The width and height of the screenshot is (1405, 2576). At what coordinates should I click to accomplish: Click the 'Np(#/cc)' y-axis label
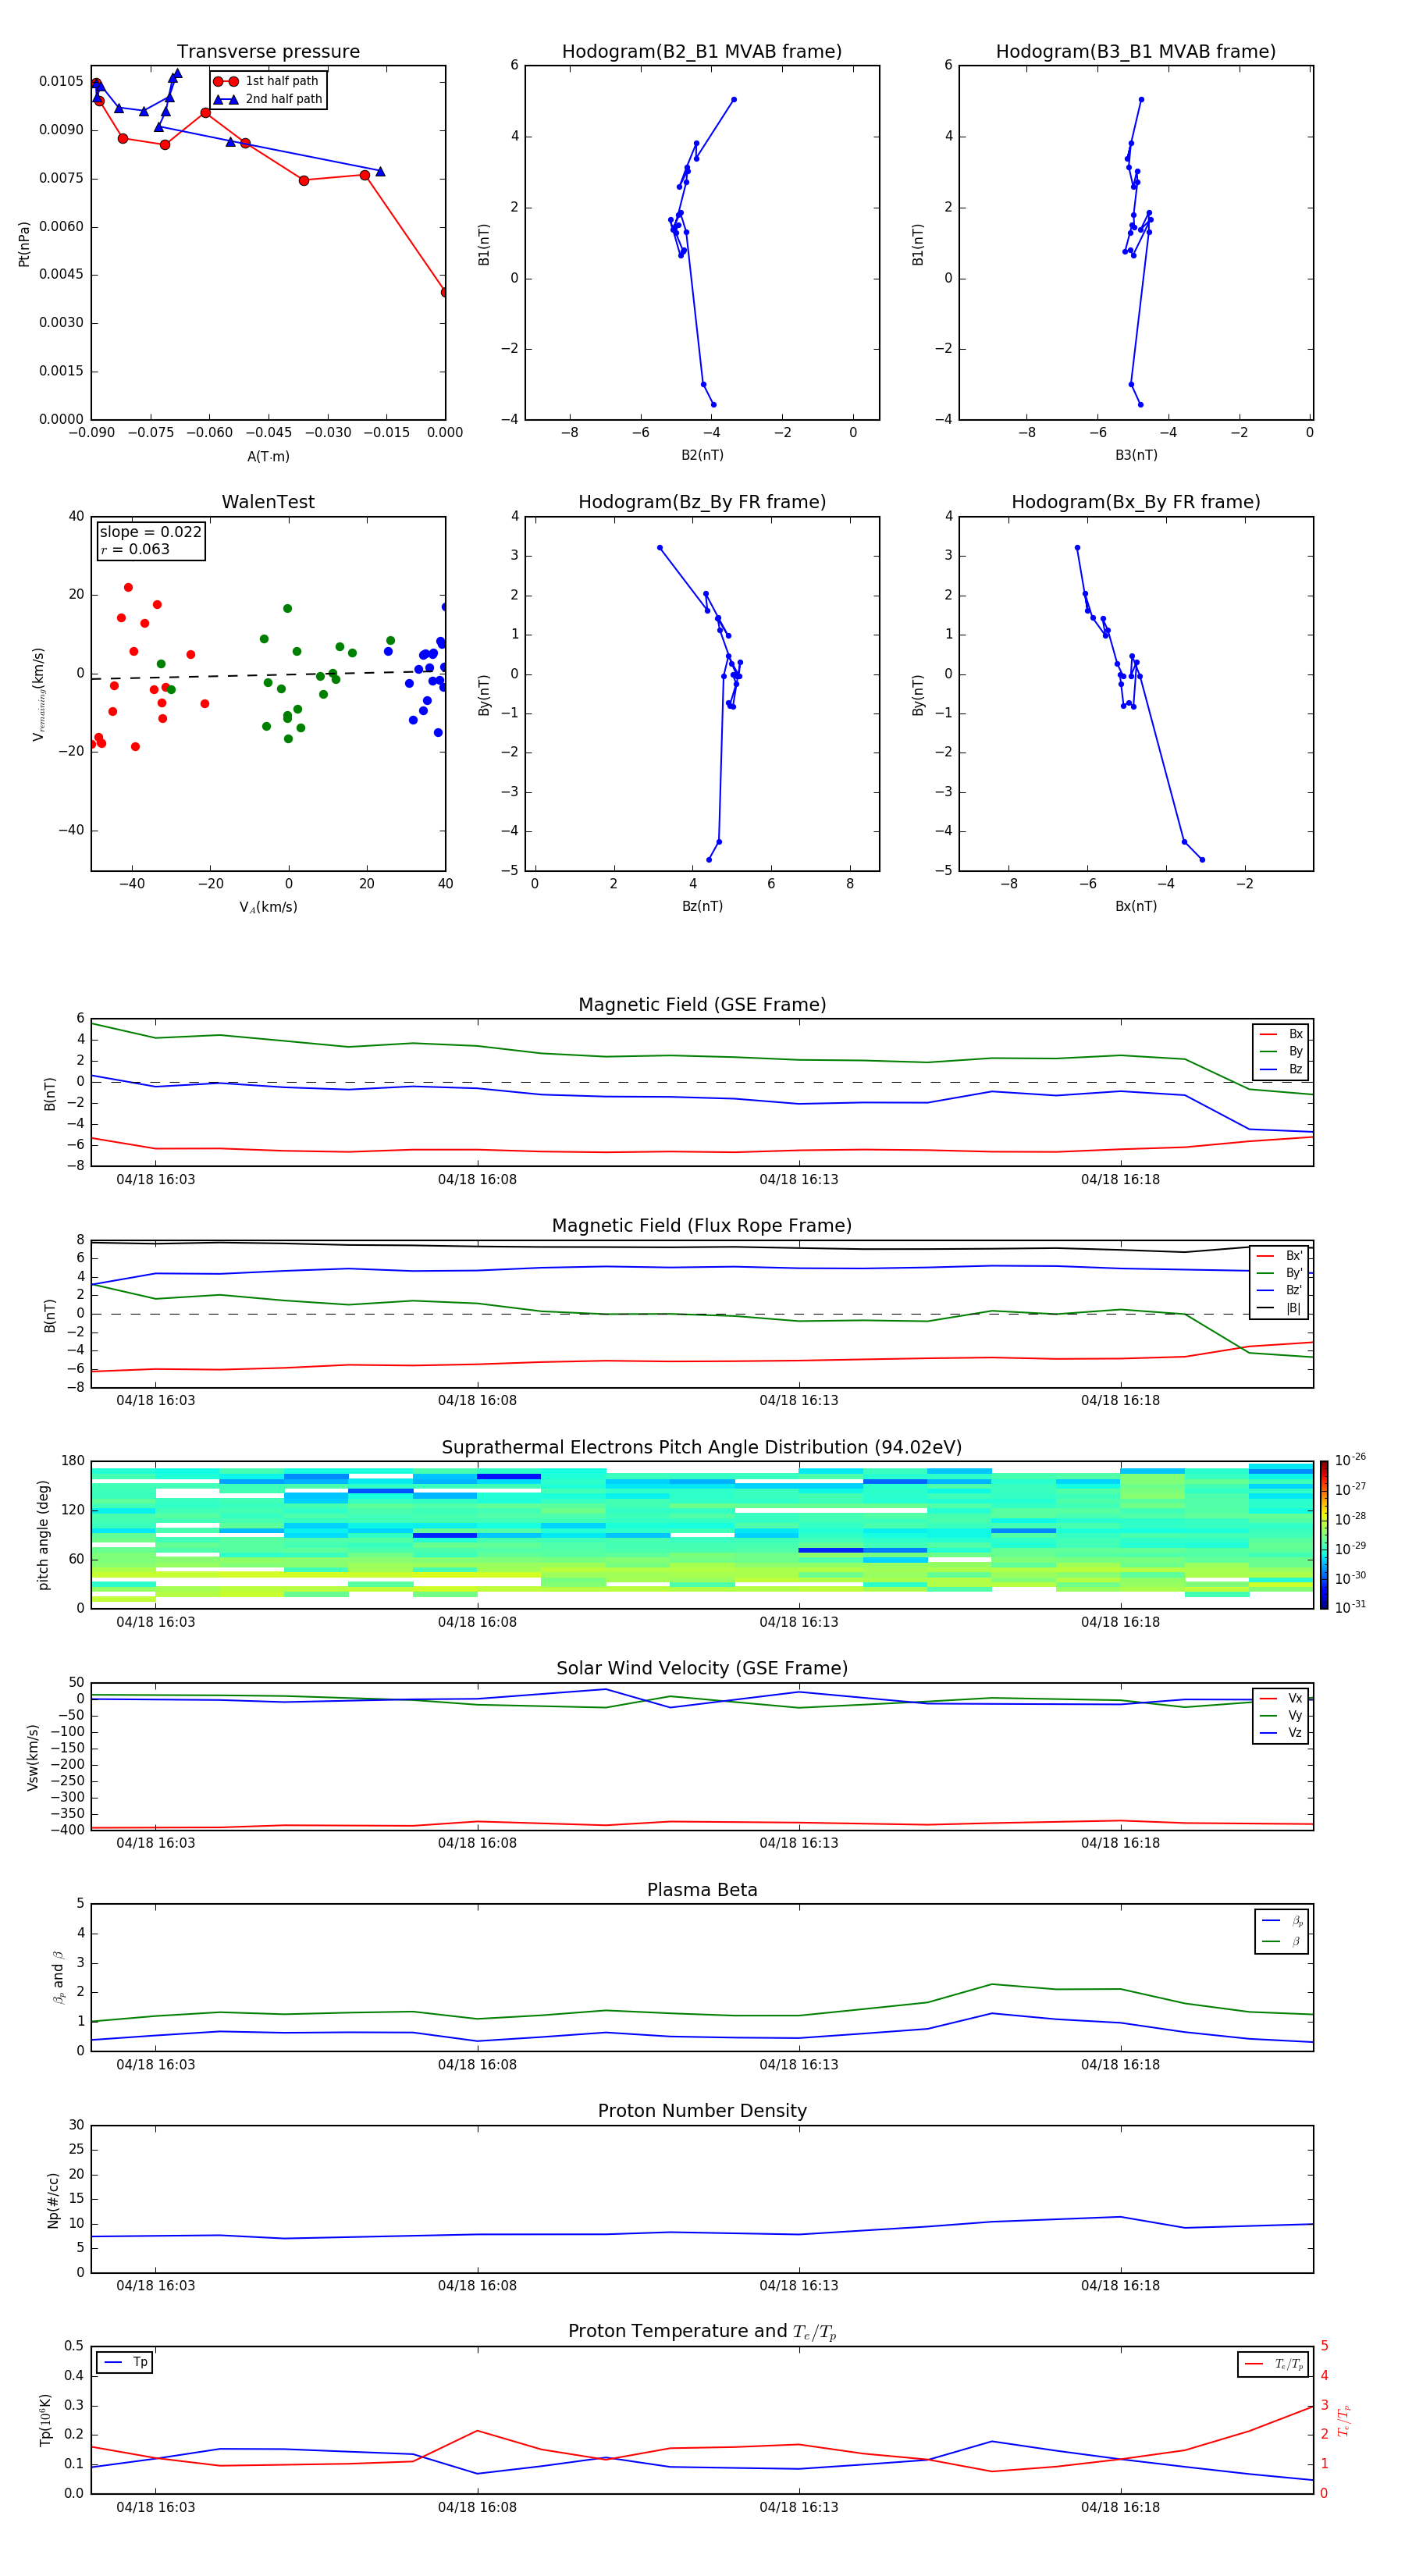pyautogui.click(x=53, y=2200)
